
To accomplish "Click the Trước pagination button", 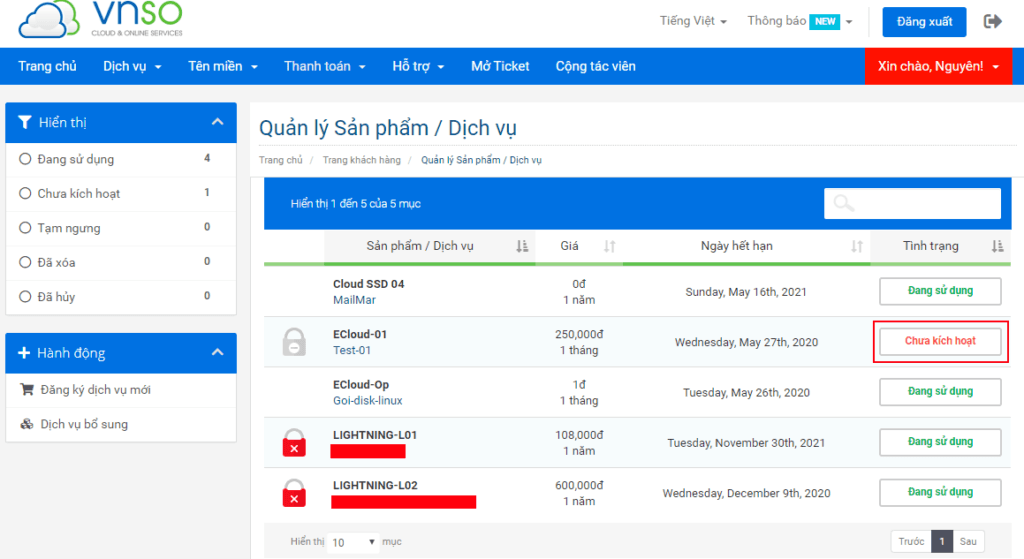I will 911,541.
